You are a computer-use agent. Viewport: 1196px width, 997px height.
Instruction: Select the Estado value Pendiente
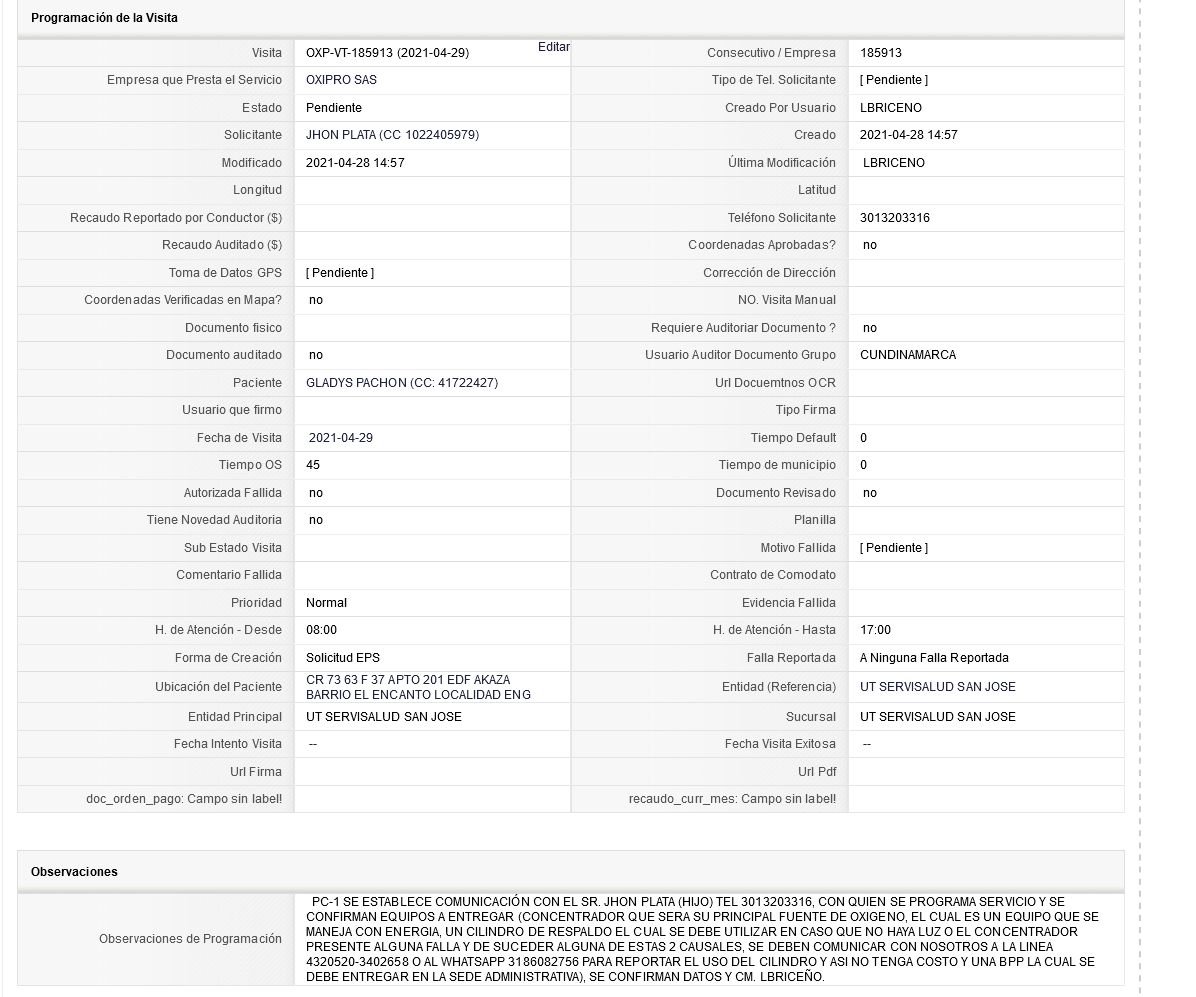click(x=333, y=108)
